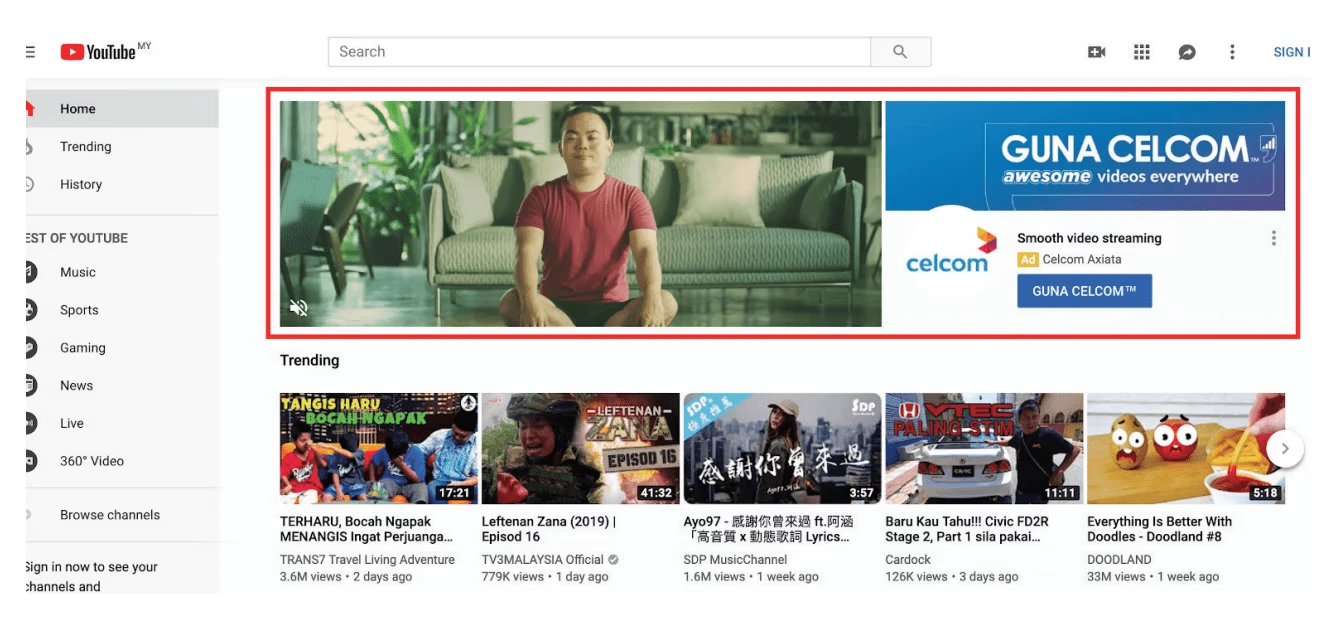Viewport: 1326px width, 644px height.
Task: Open the Gaming sidebar entry
Action: [x=82, y=348]
